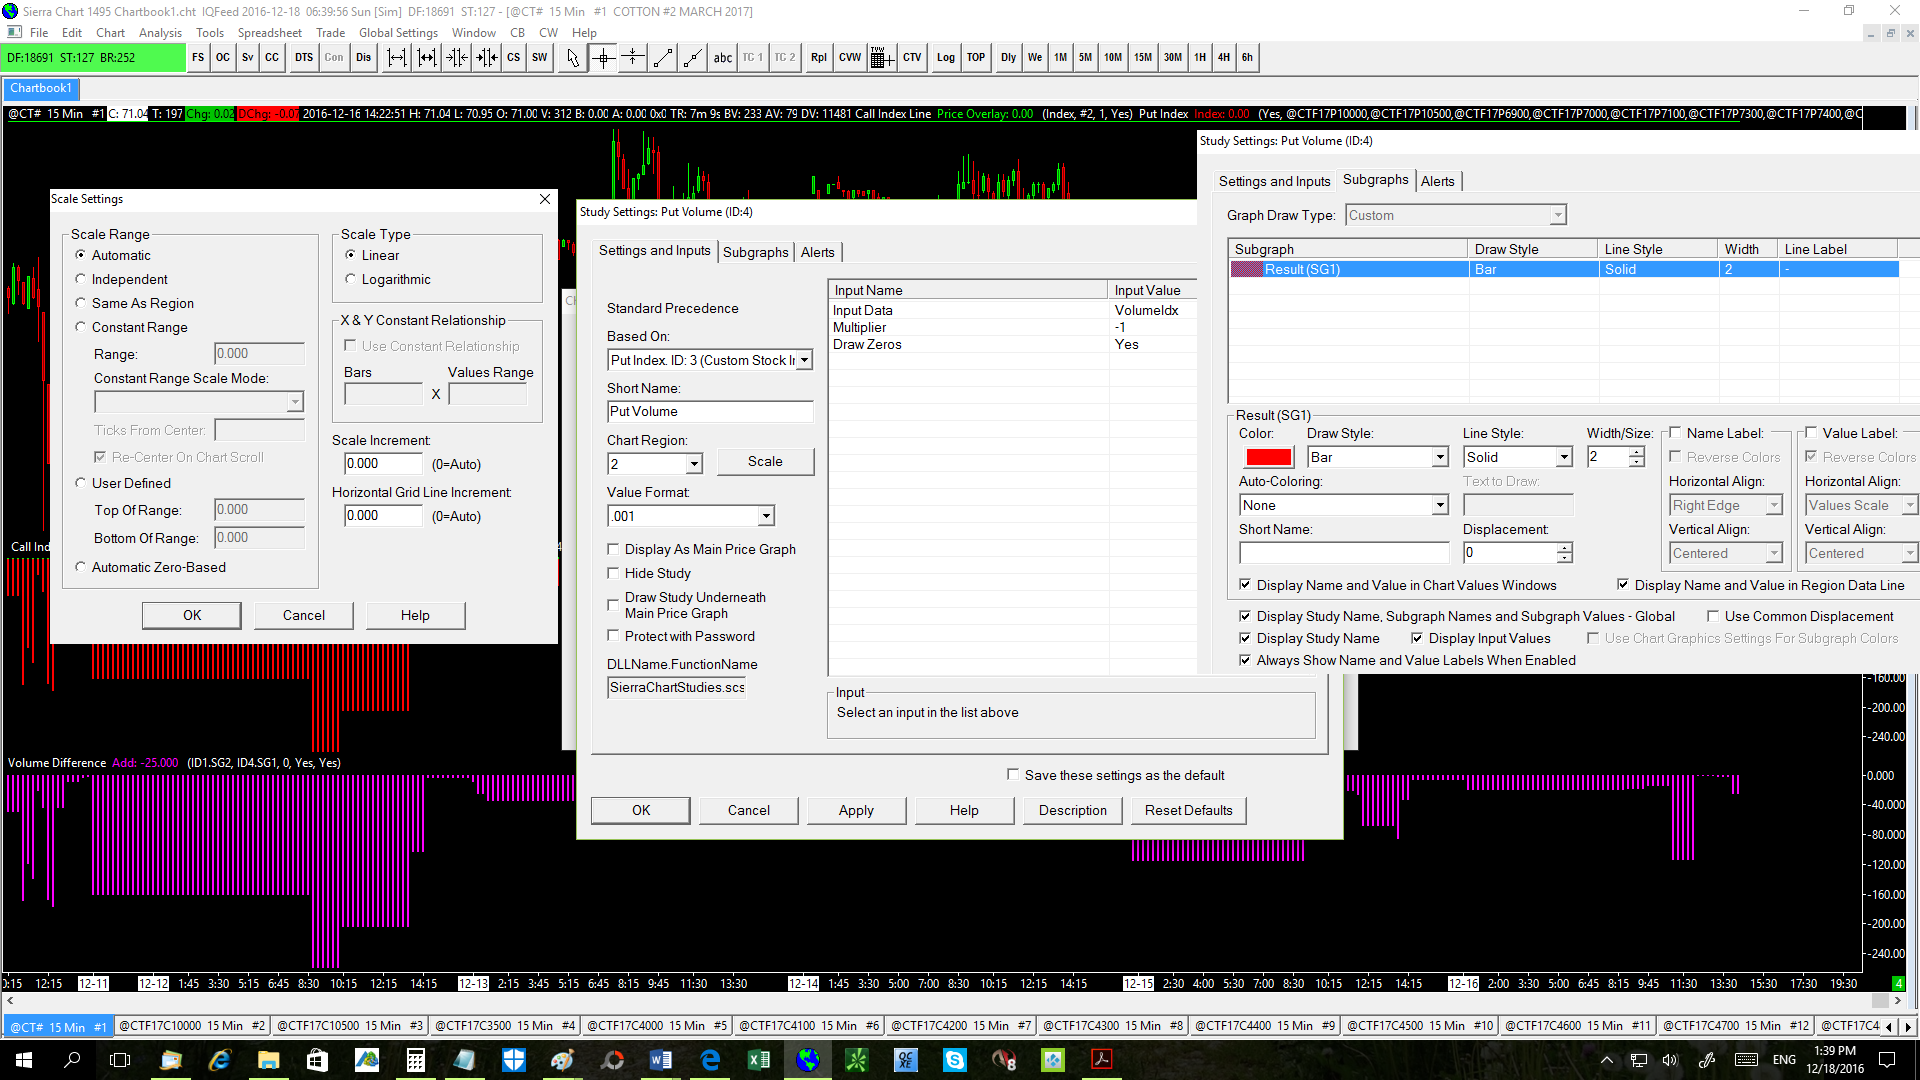The width and height of the screenshot is (1920, 1080).
Task: Expand the Value Format dropdown
Action: click(x=766, y=516)
